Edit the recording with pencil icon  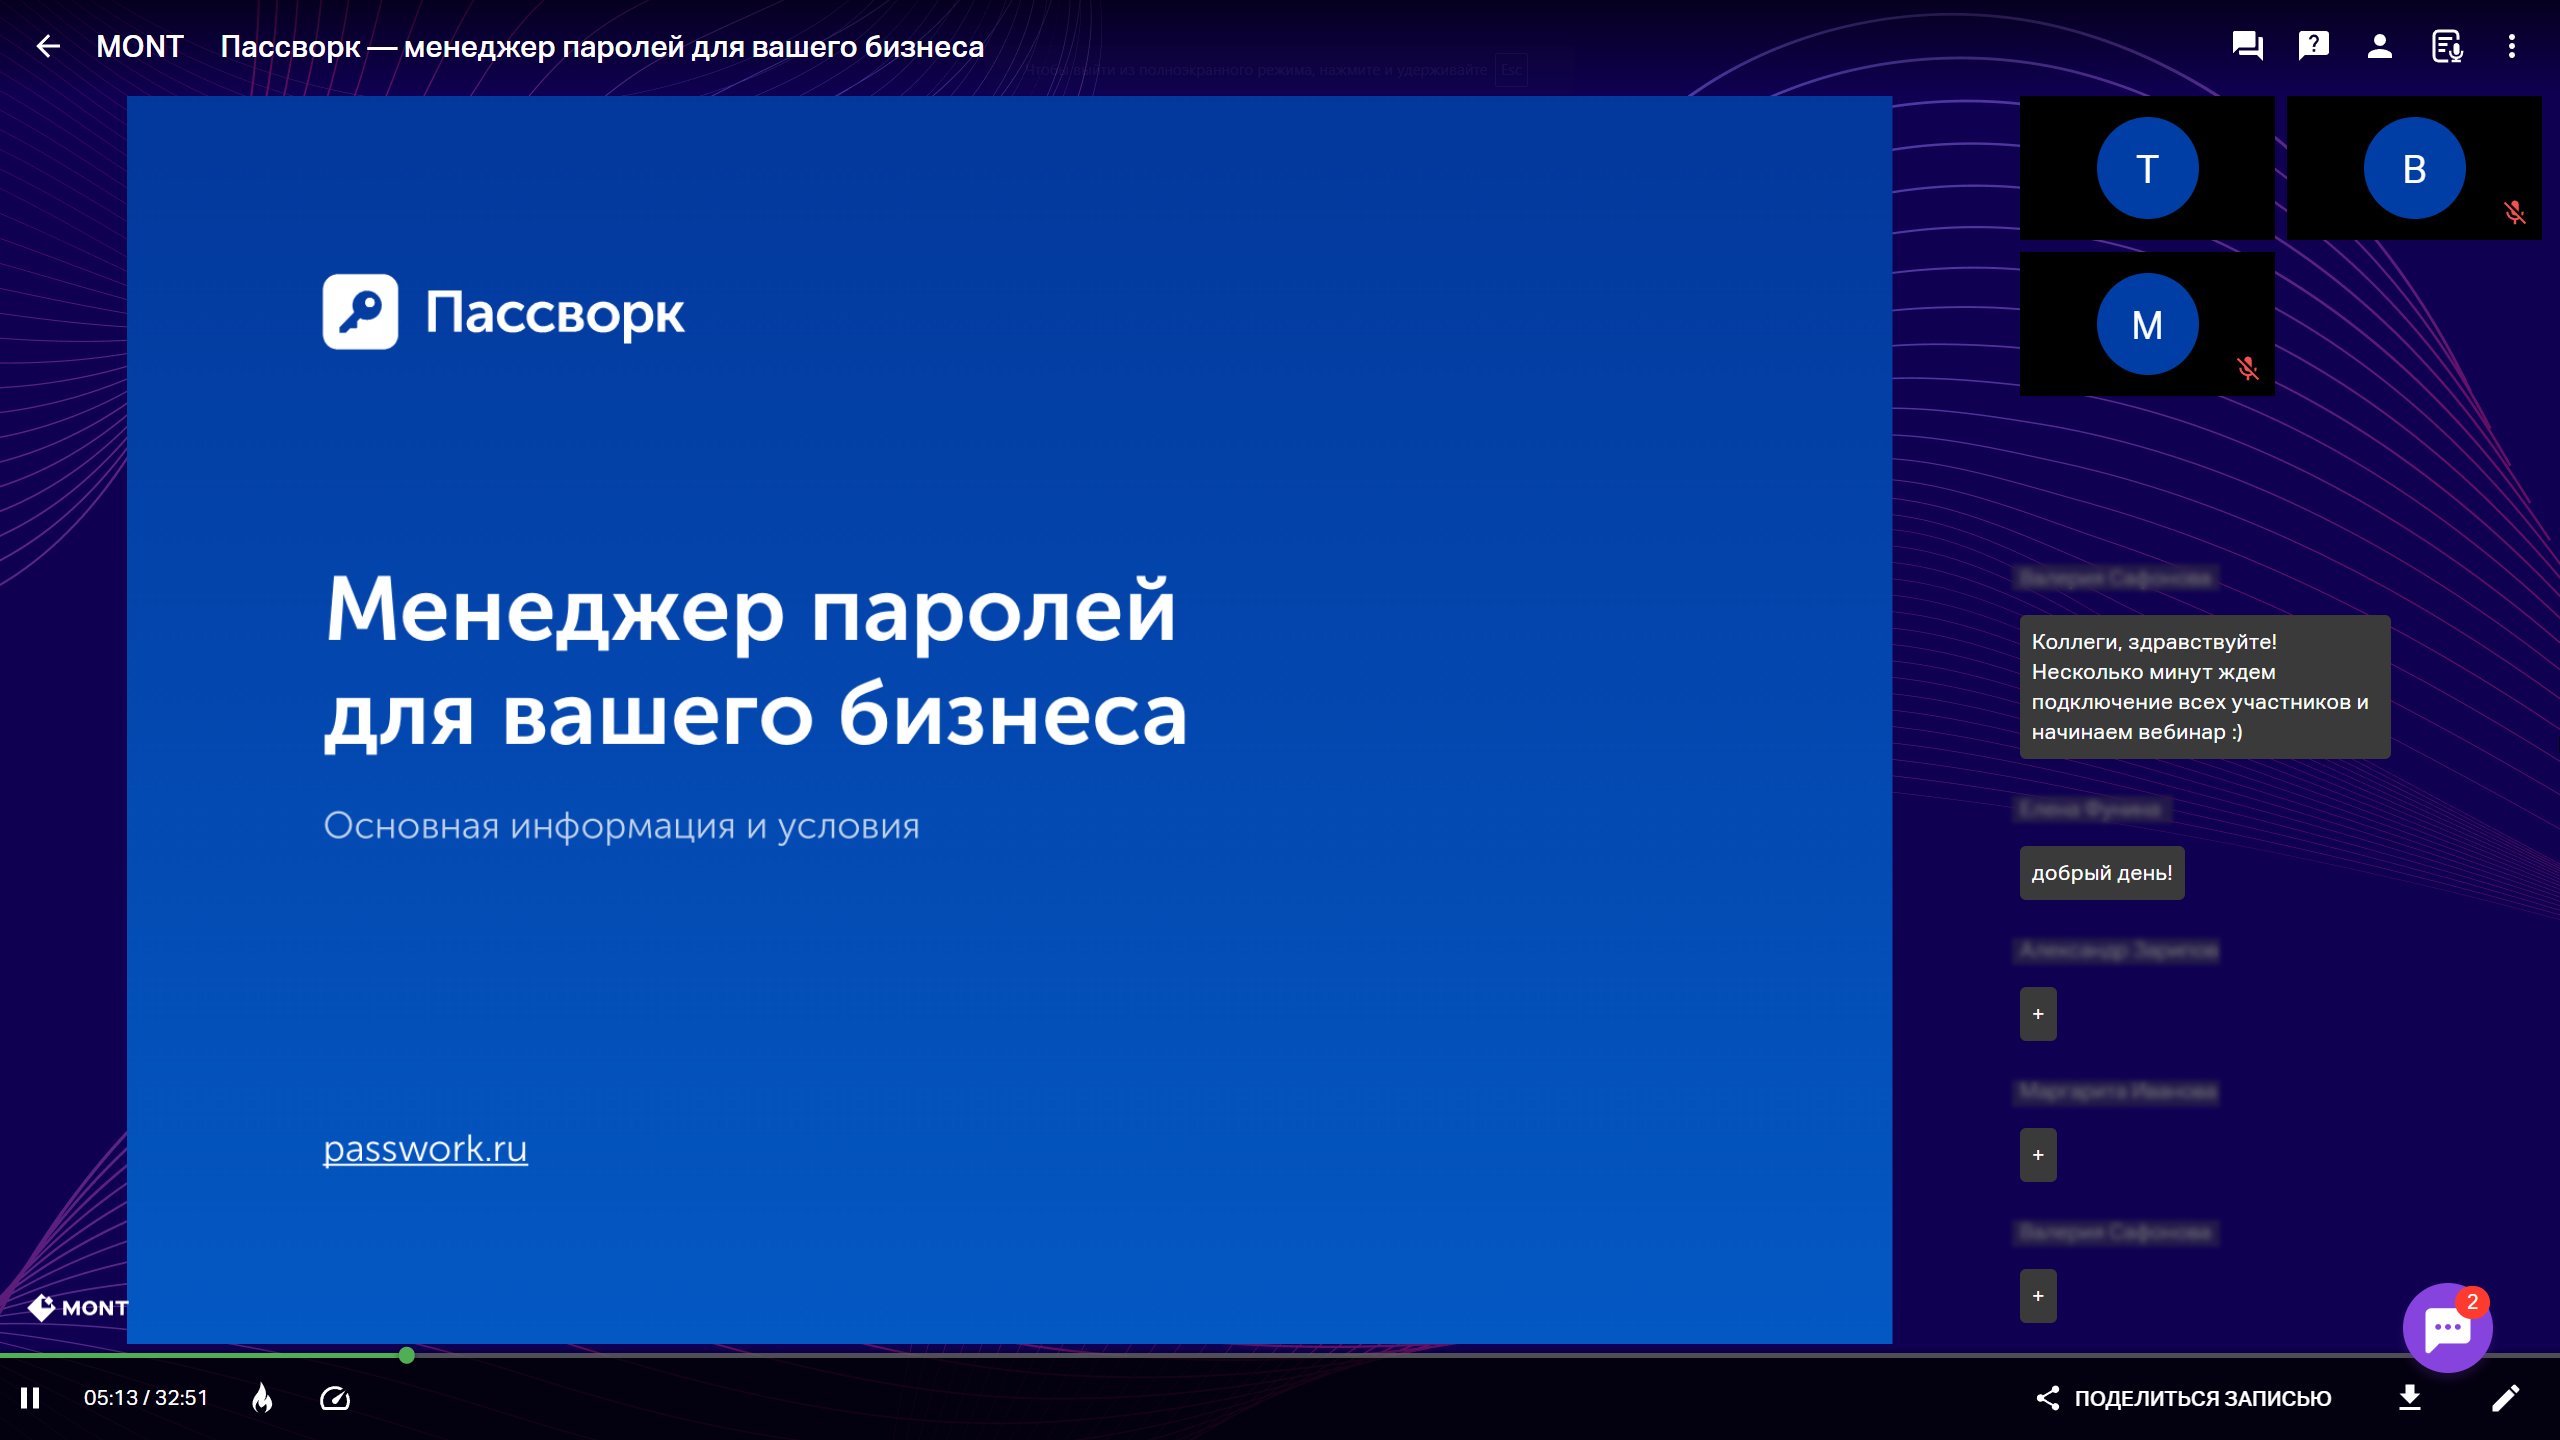point(2505,1398)
